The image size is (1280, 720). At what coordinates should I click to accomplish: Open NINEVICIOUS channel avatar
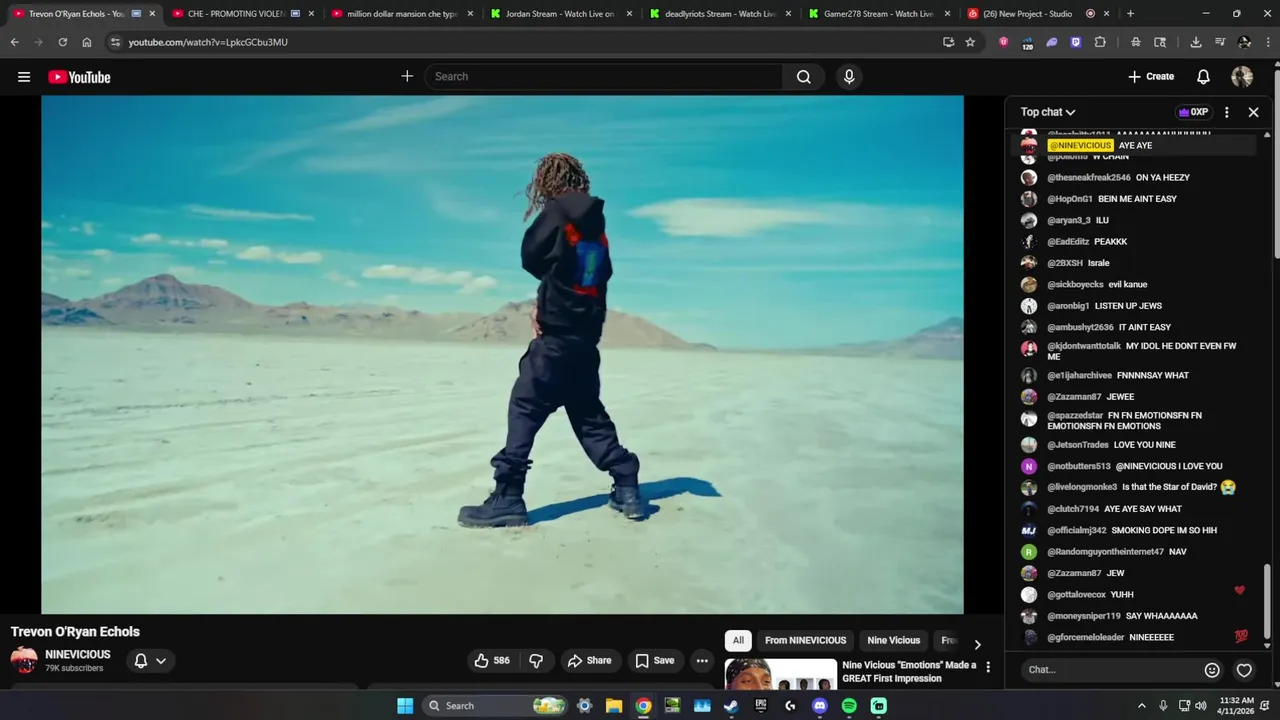pyautogui.click(x=24, y=660)
